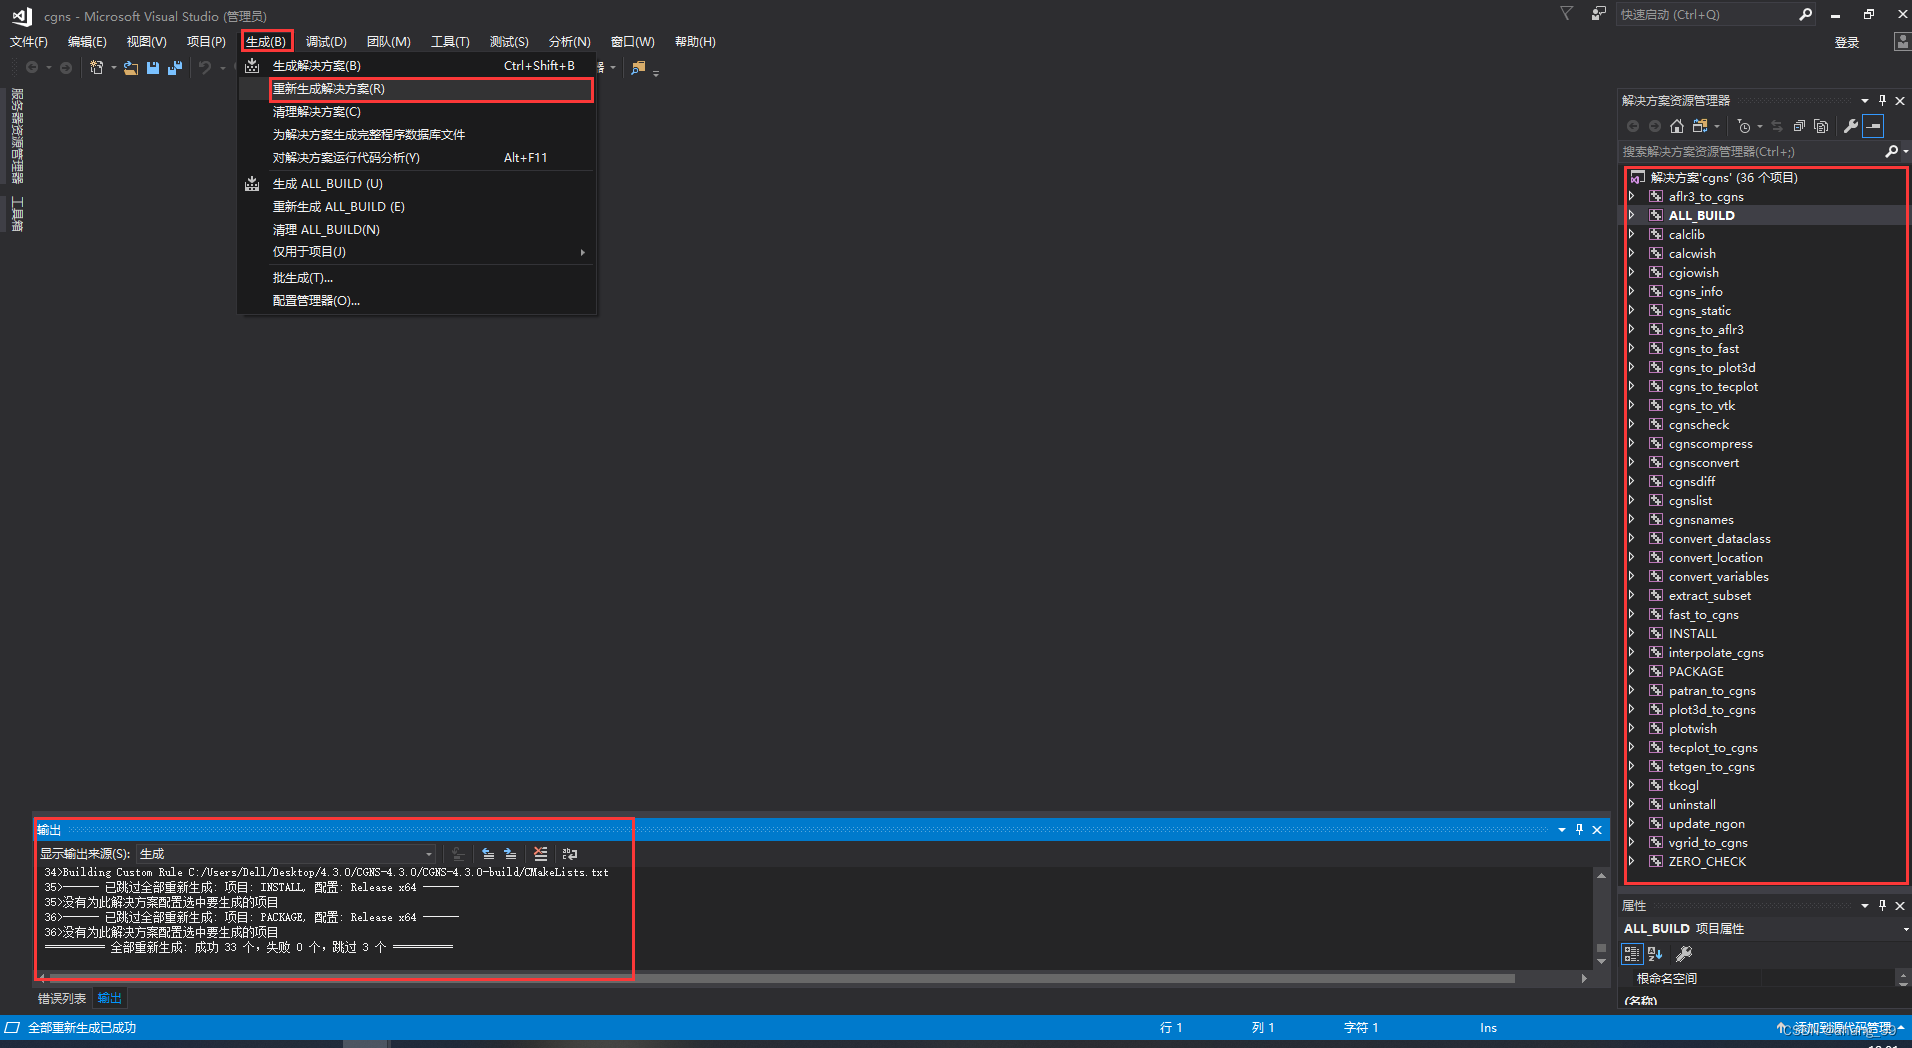The height and width of the screenshot is (1048, 1912).
Task: Click the Categorized view icon in Properties
Action: click(x=1632, y=954)
